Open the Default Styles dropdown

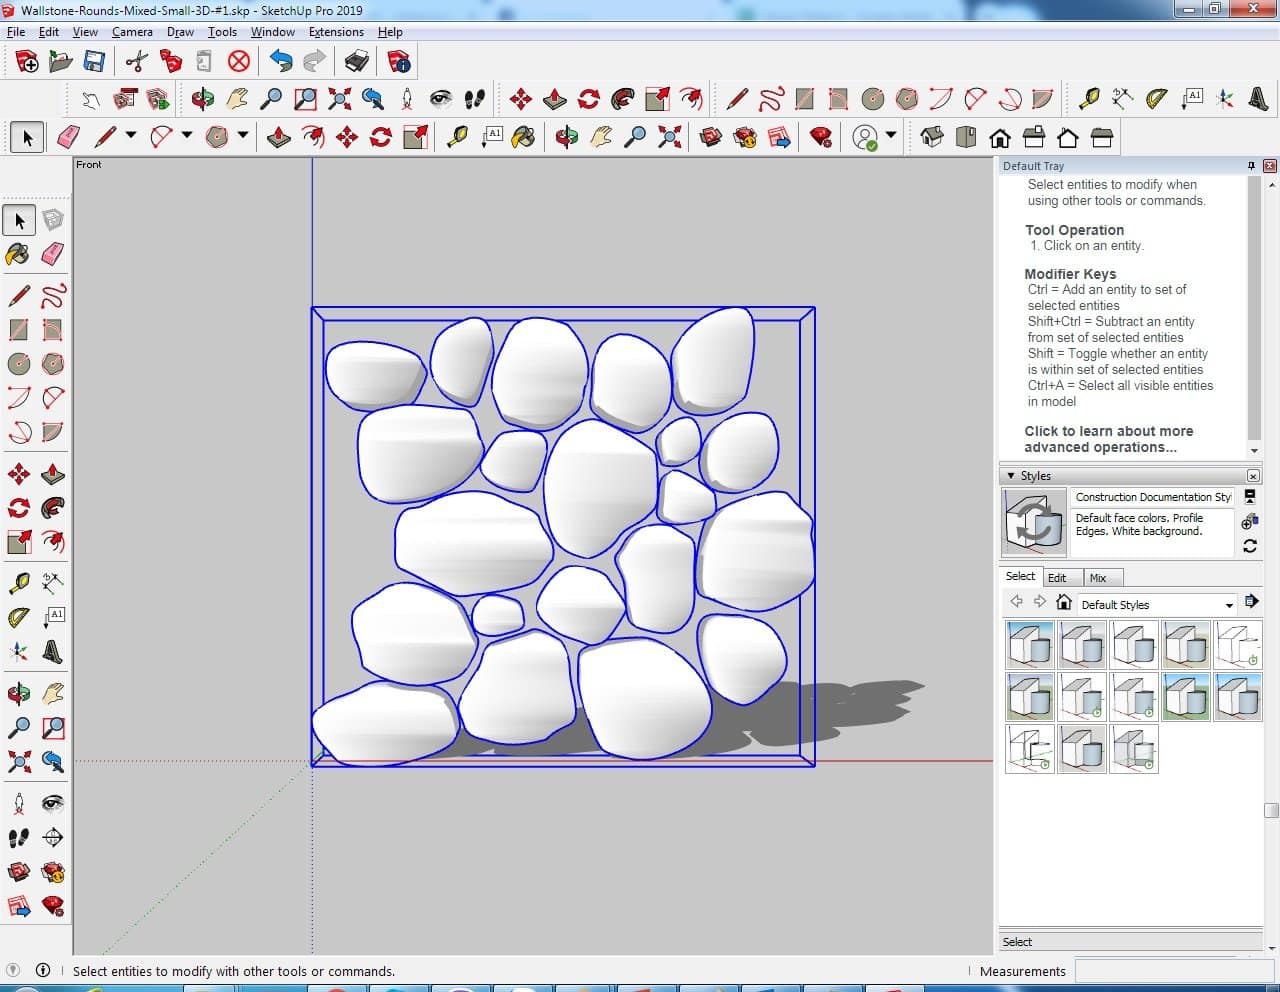(1229, 605)
